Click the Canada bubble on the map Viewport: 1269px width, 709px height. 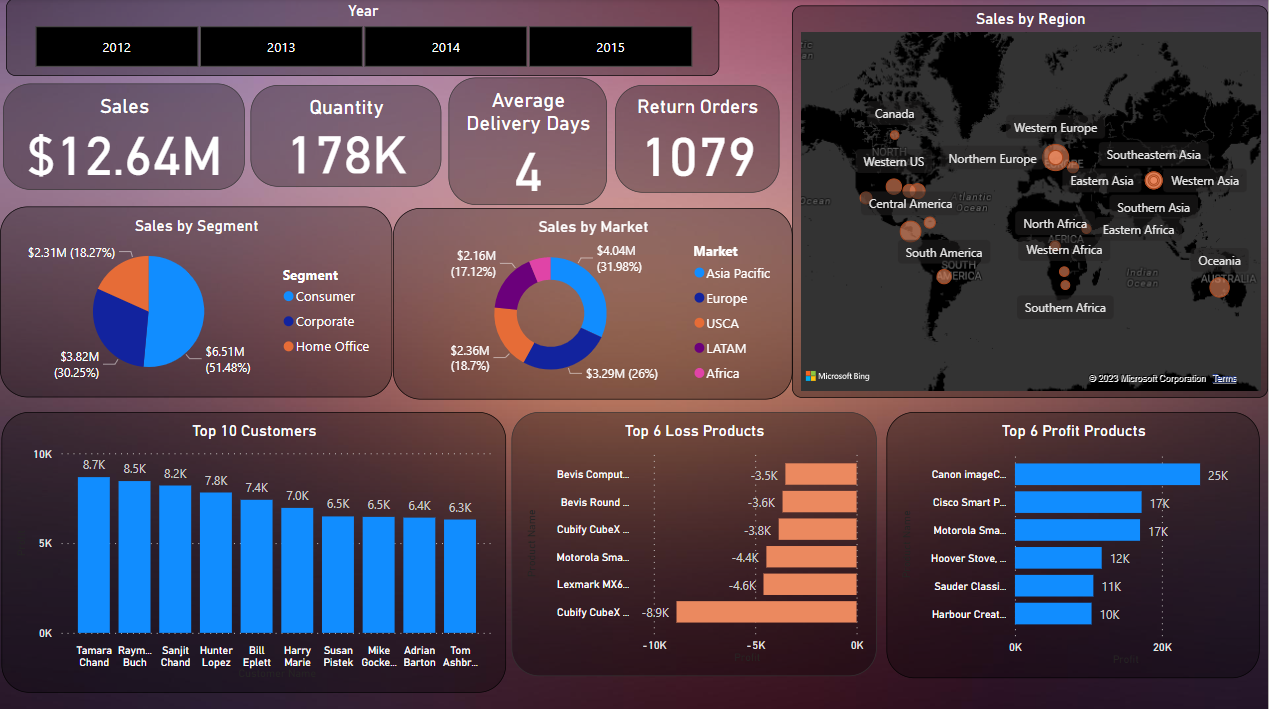click(894, 134)
